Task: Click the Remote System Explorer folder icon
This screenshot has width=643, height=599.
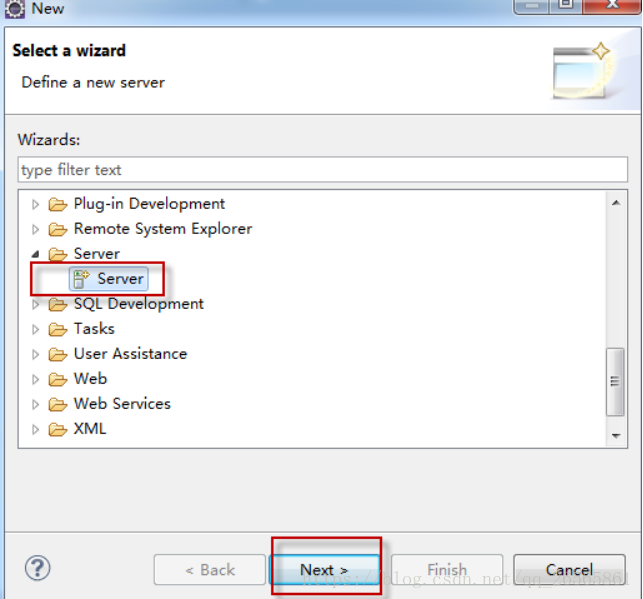Action: [x=57, y=229]
